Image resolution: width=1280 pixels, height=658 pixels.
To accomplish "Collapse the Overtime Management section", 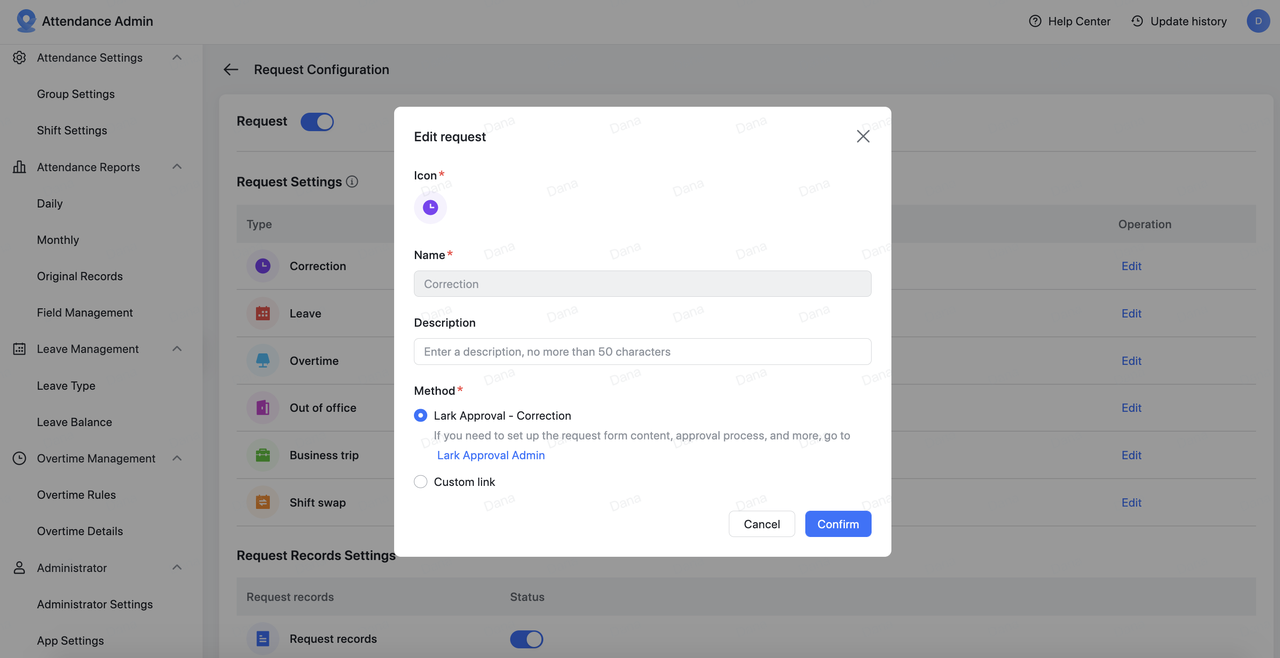I will [177, 458].
